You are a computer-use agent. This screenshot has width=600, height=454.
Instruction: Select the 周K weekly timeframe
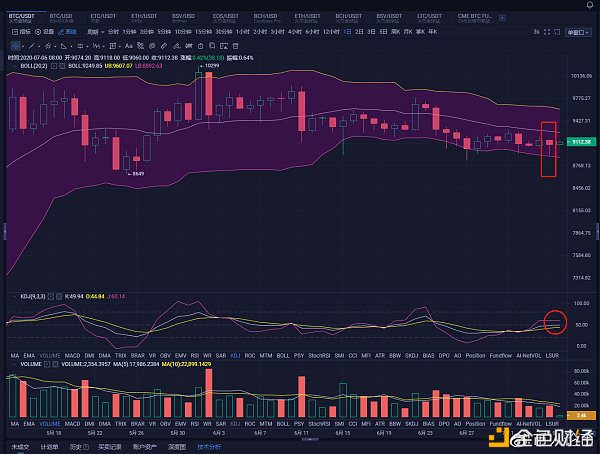(395, 32)
